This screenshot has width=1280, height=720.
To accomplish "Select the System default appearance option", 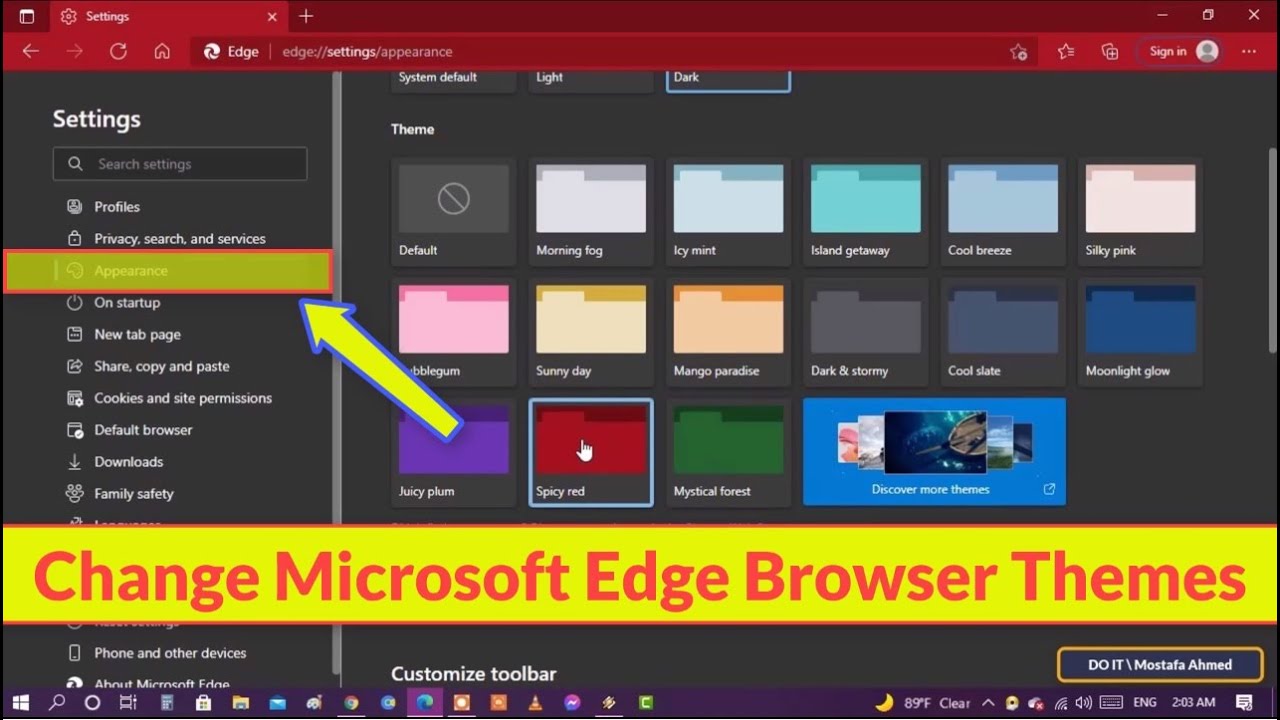I will point(453,80).
